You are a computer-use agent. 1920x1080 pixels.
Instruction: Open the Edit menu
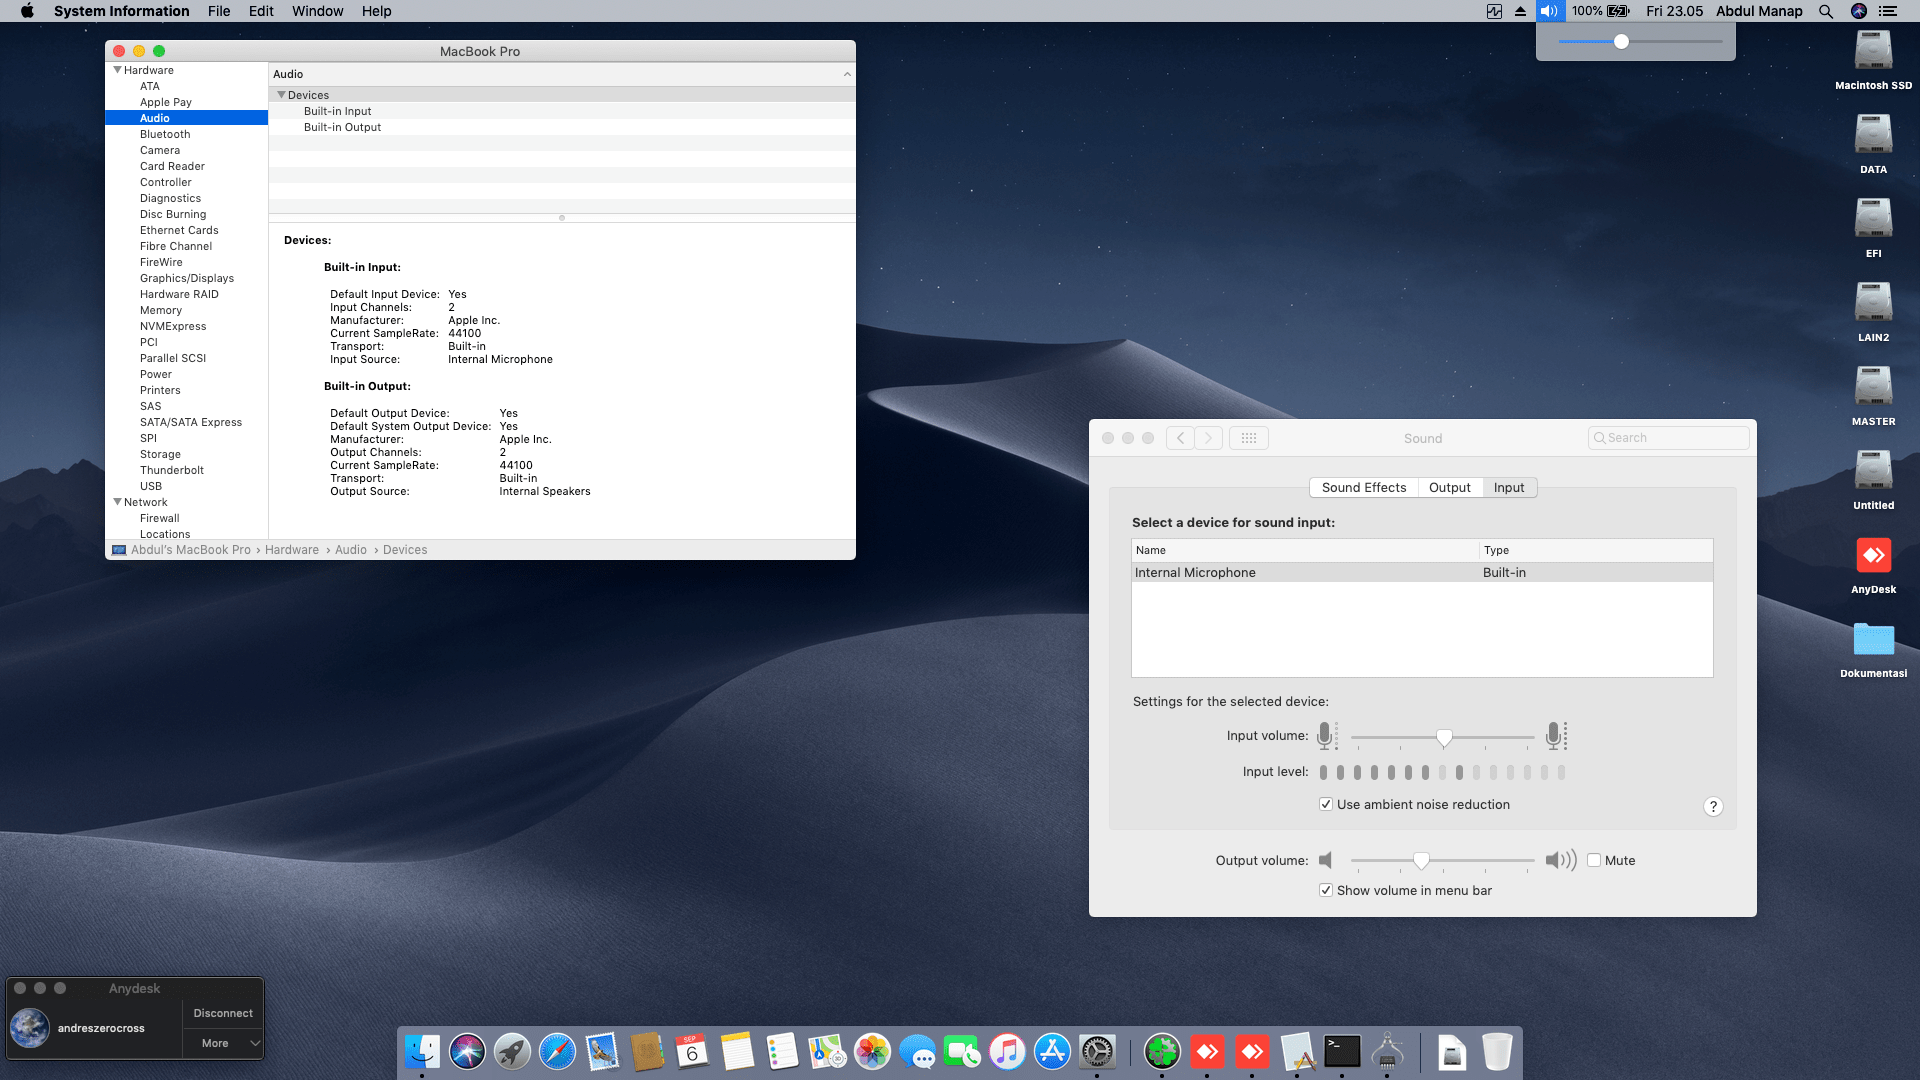pyautogui.click(x=261, y=11)
